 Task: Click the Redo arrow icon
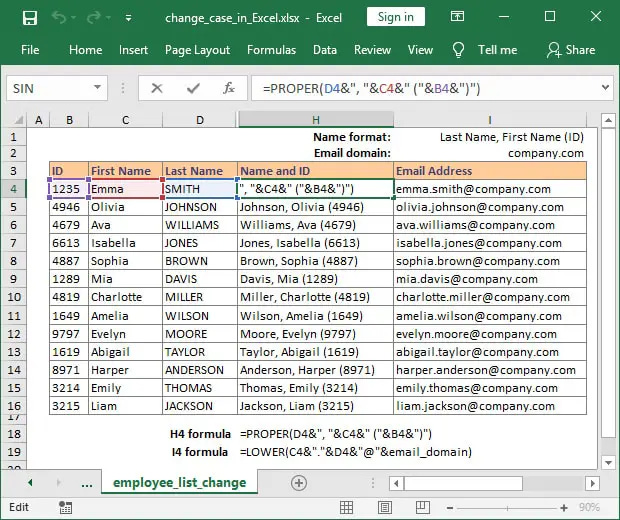pos(94,18)
